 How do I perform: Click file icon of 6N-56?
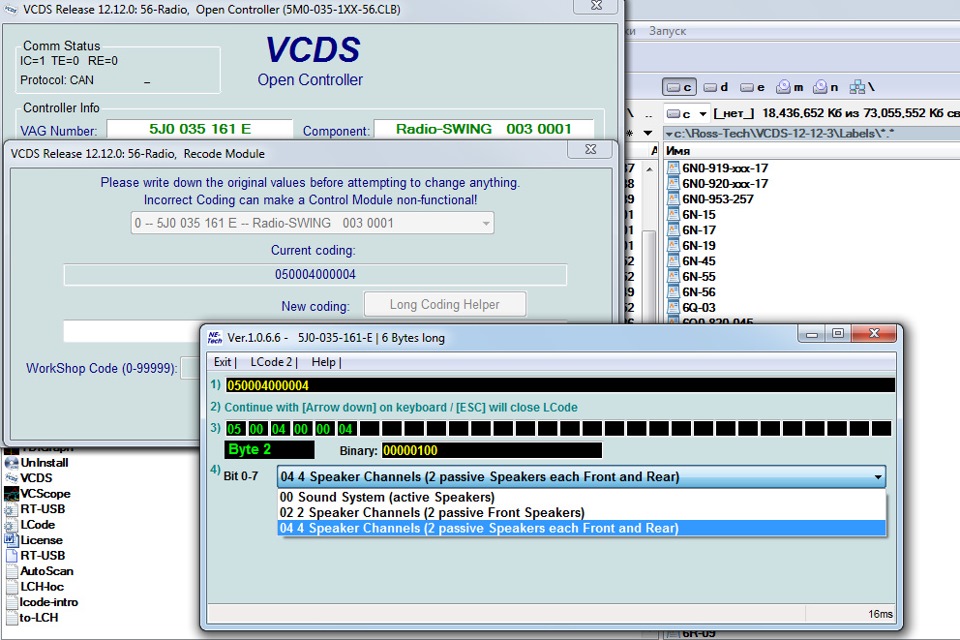[x=673, y=292]
